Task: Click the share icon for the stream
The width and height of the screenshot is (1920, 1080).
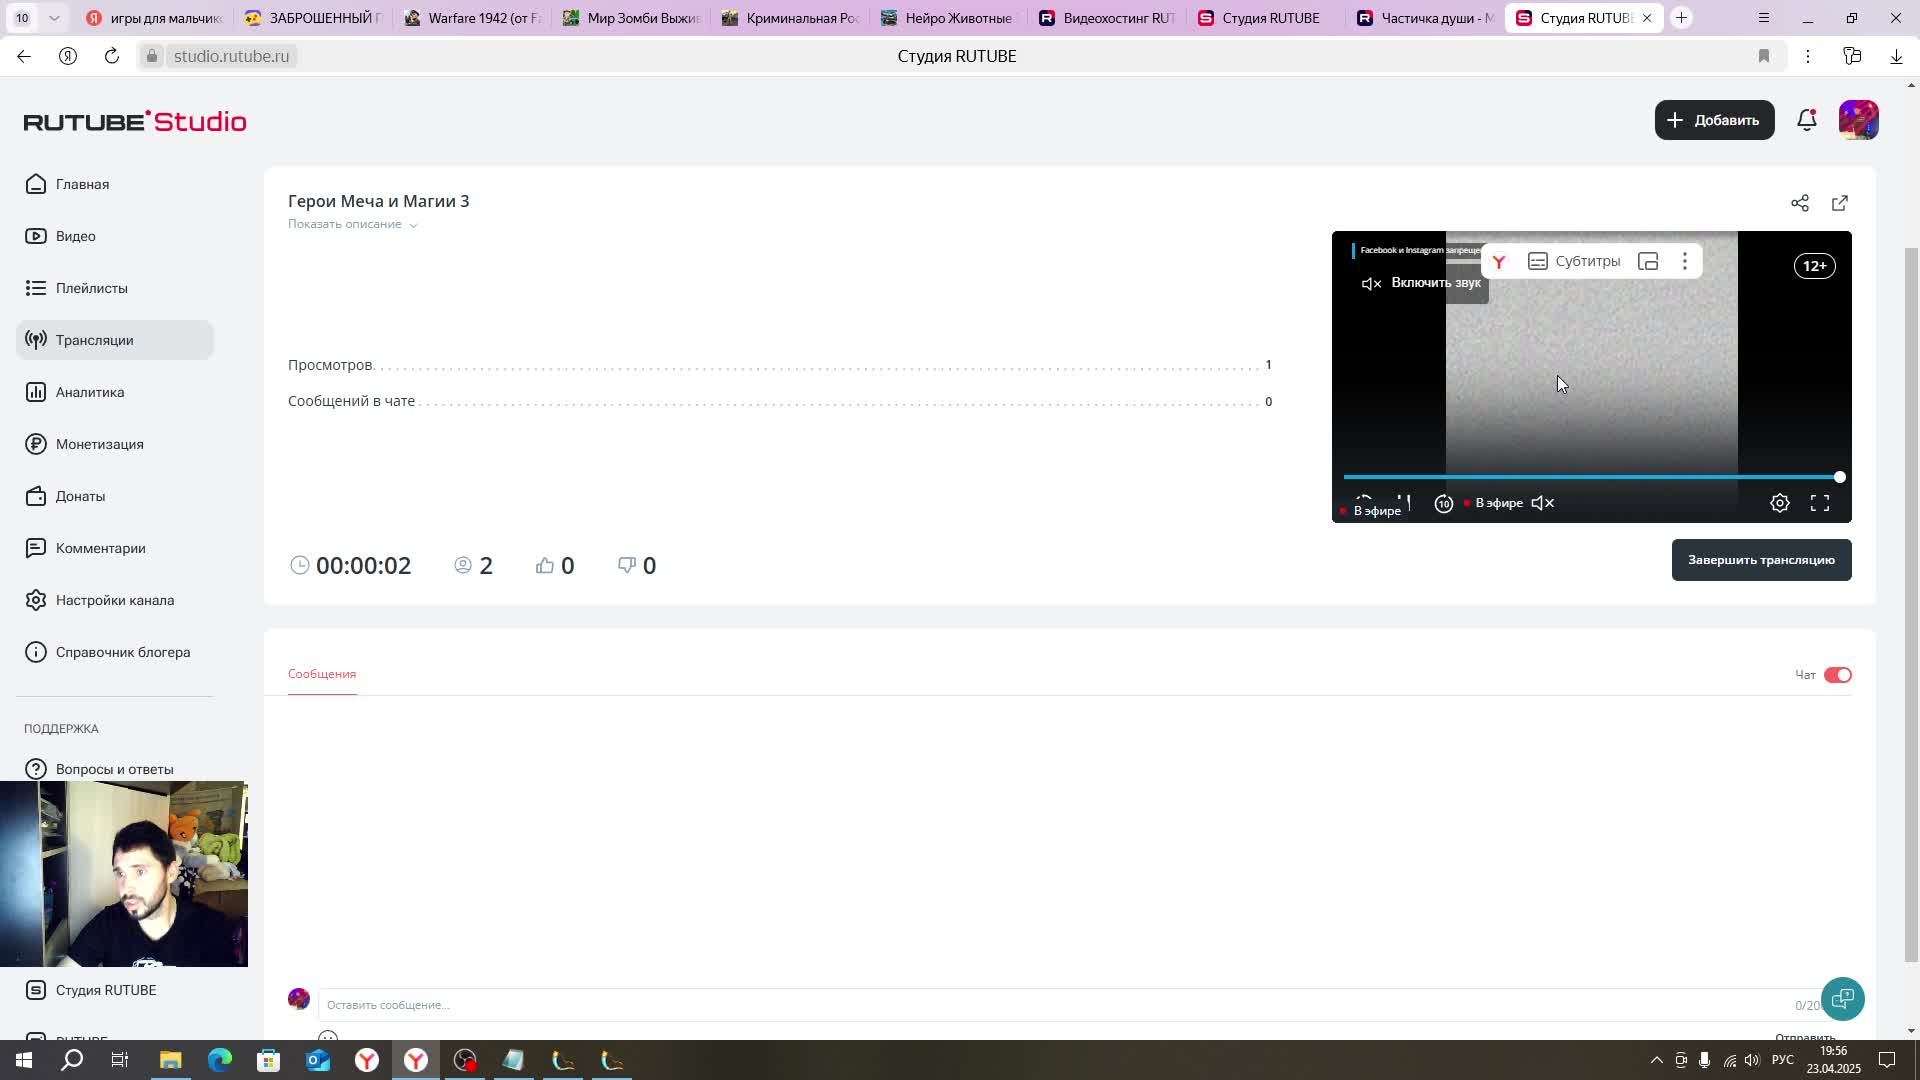Action: click(1800, 204)
